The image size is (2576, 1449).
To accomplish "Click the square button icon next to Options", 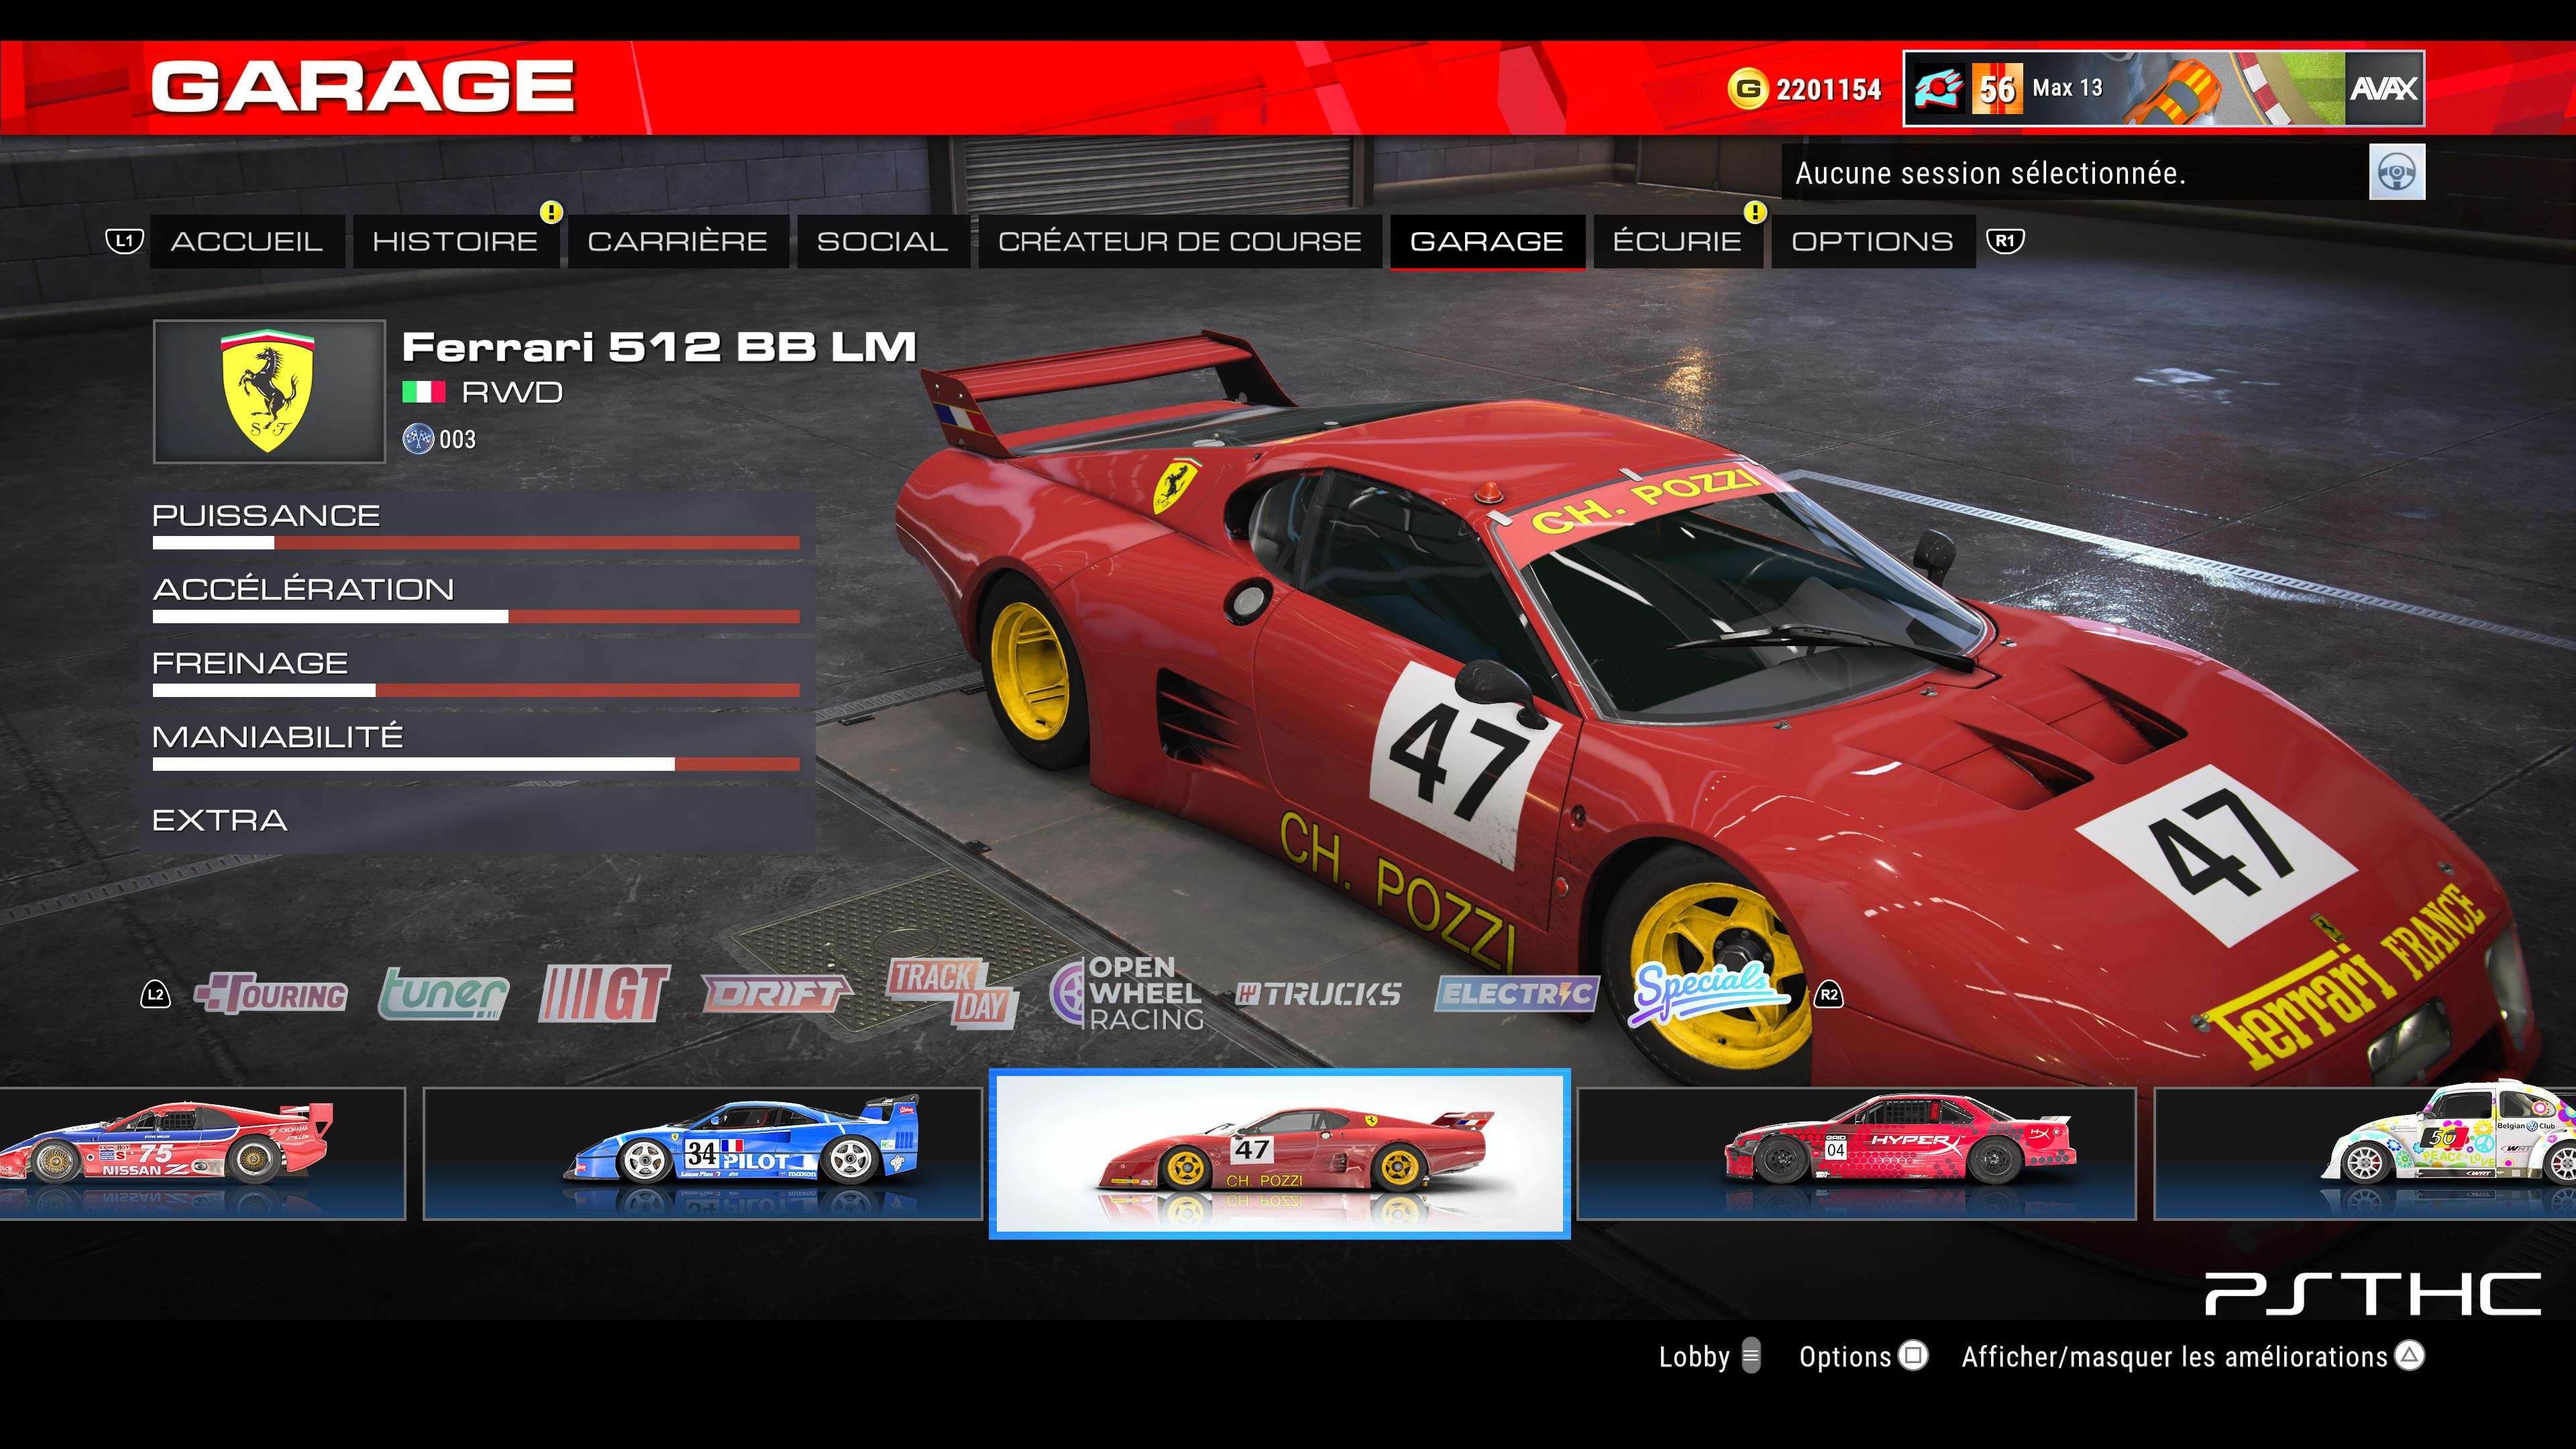I will click(1913, 1356).
